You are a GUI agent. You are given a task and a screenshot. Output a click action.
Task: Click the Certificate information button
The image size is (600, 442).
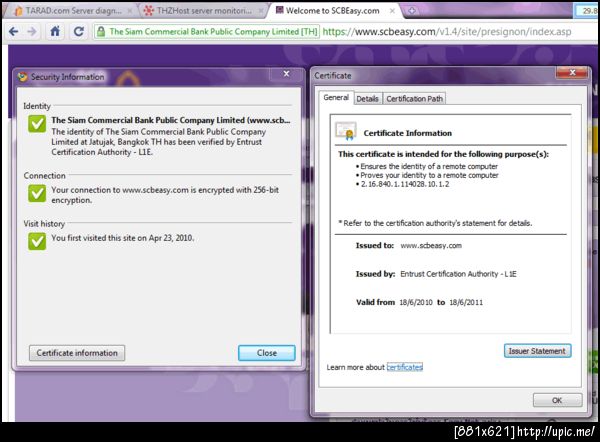77,353
